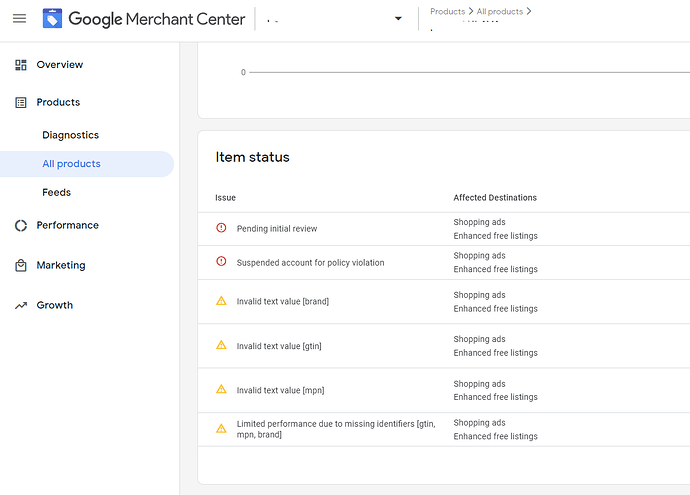Click the Item status heading
This screenshot has width=690, height=495.
point(252,157)
